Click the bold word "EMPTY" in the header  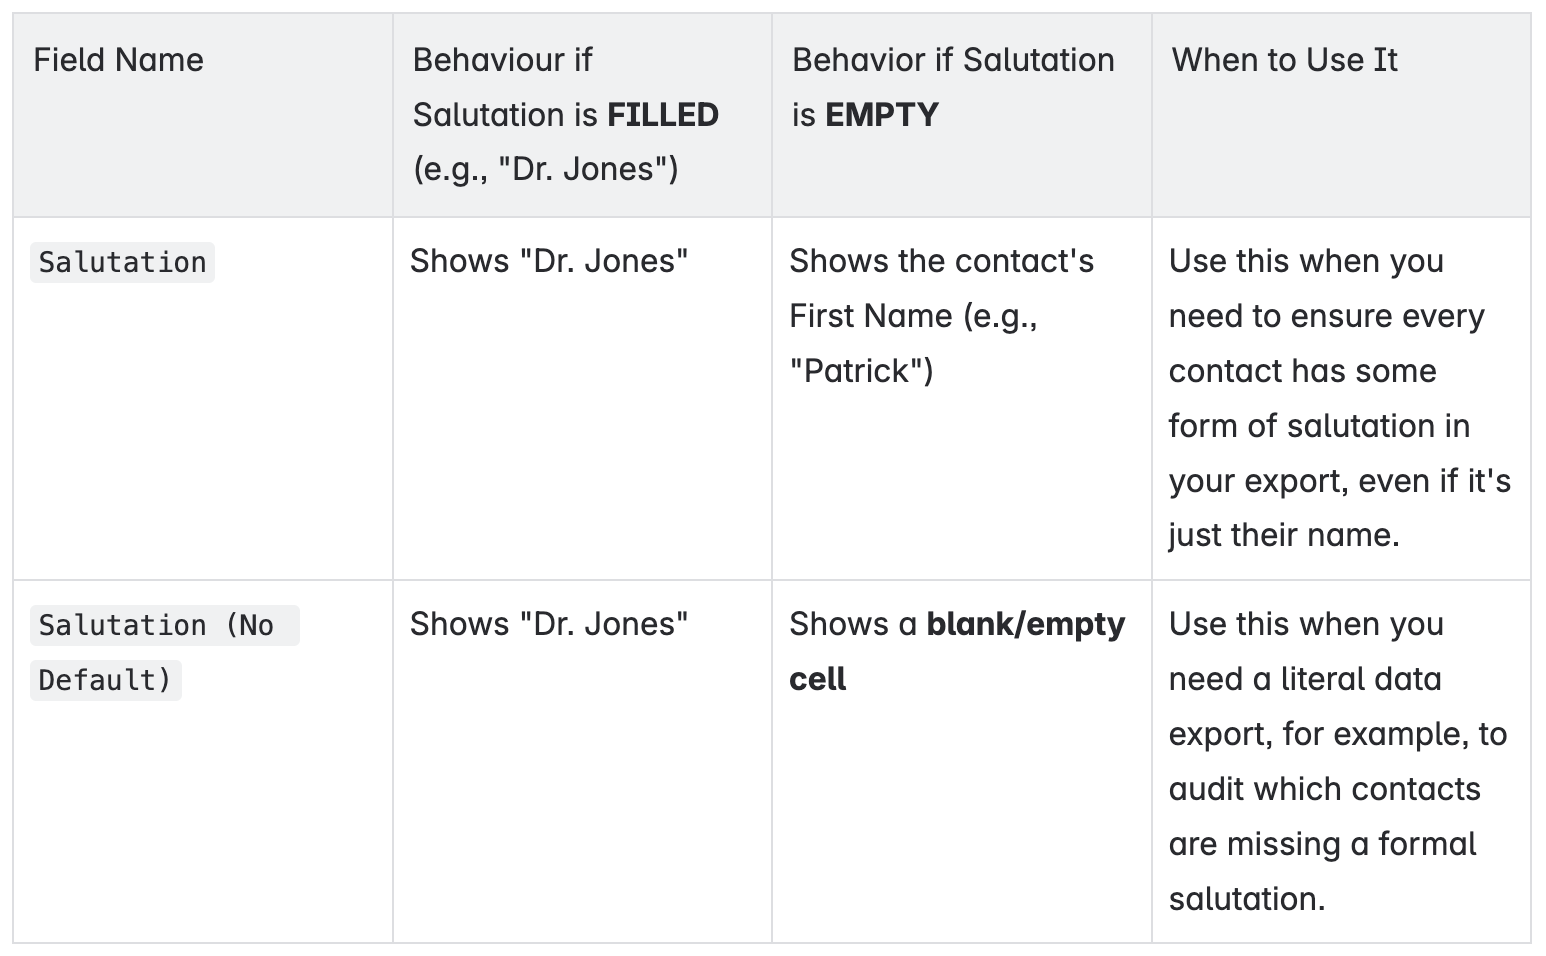[881, 115]
